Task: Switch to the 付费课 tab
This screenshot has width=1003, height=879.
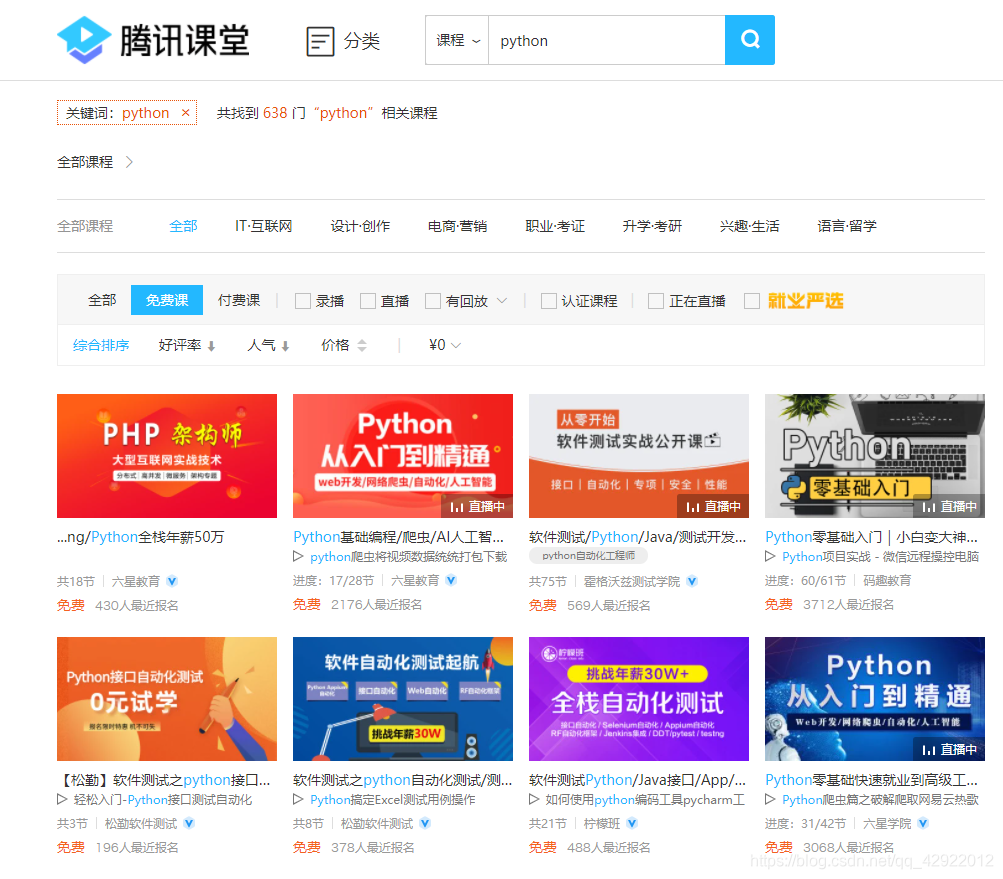Action: pyautogui.click(x=239, y=300)
